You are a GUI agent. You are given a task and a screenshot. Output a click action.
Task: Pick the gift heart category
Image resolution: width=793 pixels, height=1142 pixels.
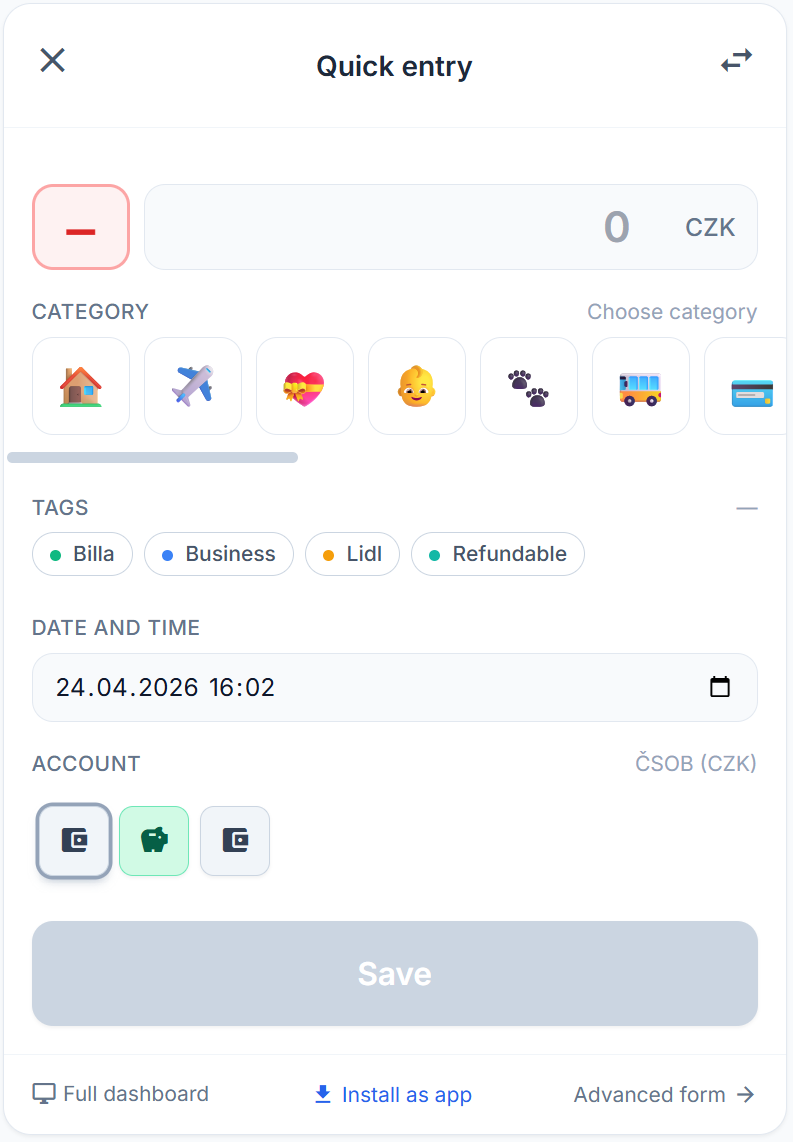305,386
